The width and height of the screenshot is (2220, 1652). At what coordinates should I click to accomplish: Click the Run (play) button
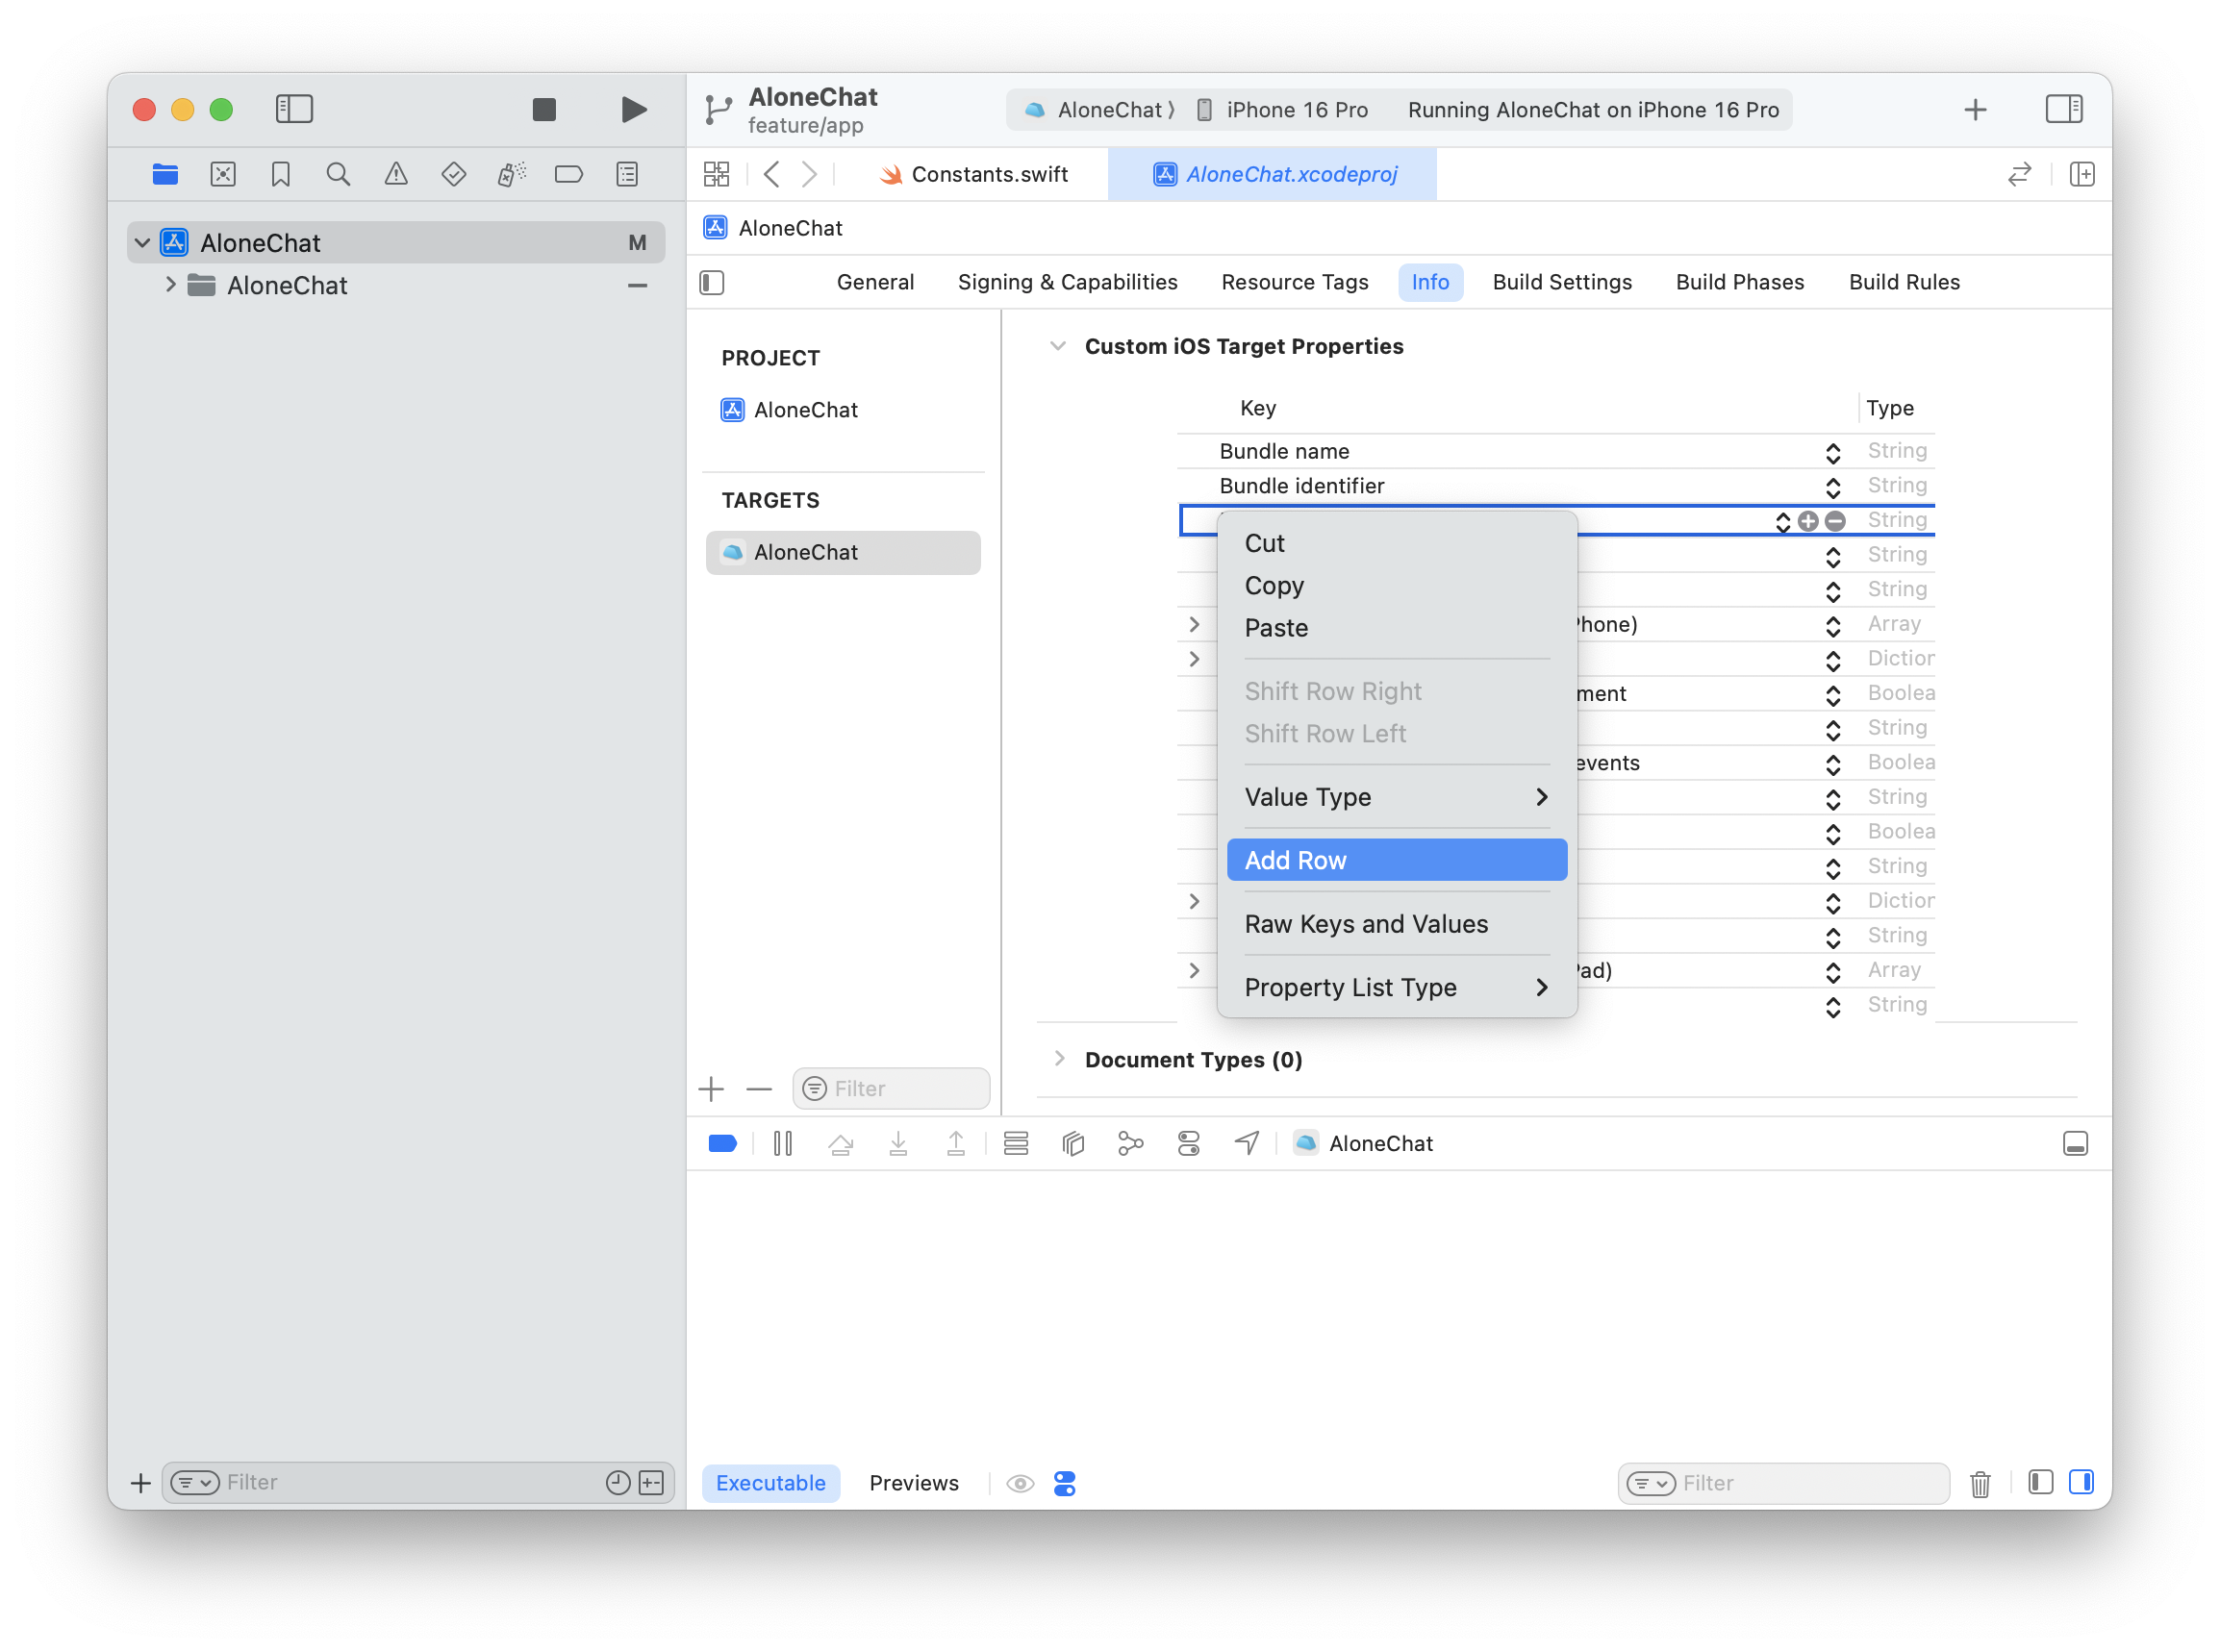tap(633, 109)
